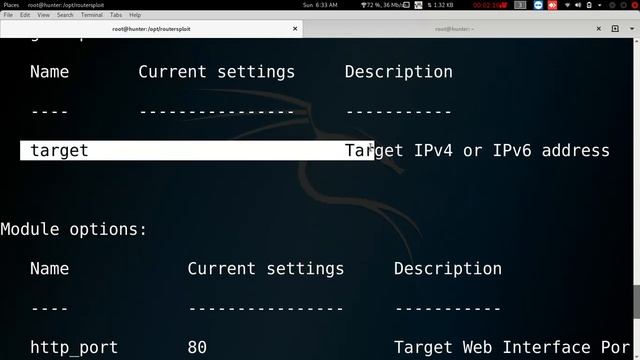Switch to the root@hunter:/opt/routersploit tab
This screenshot has height=360, width=640.
(151, 29)
